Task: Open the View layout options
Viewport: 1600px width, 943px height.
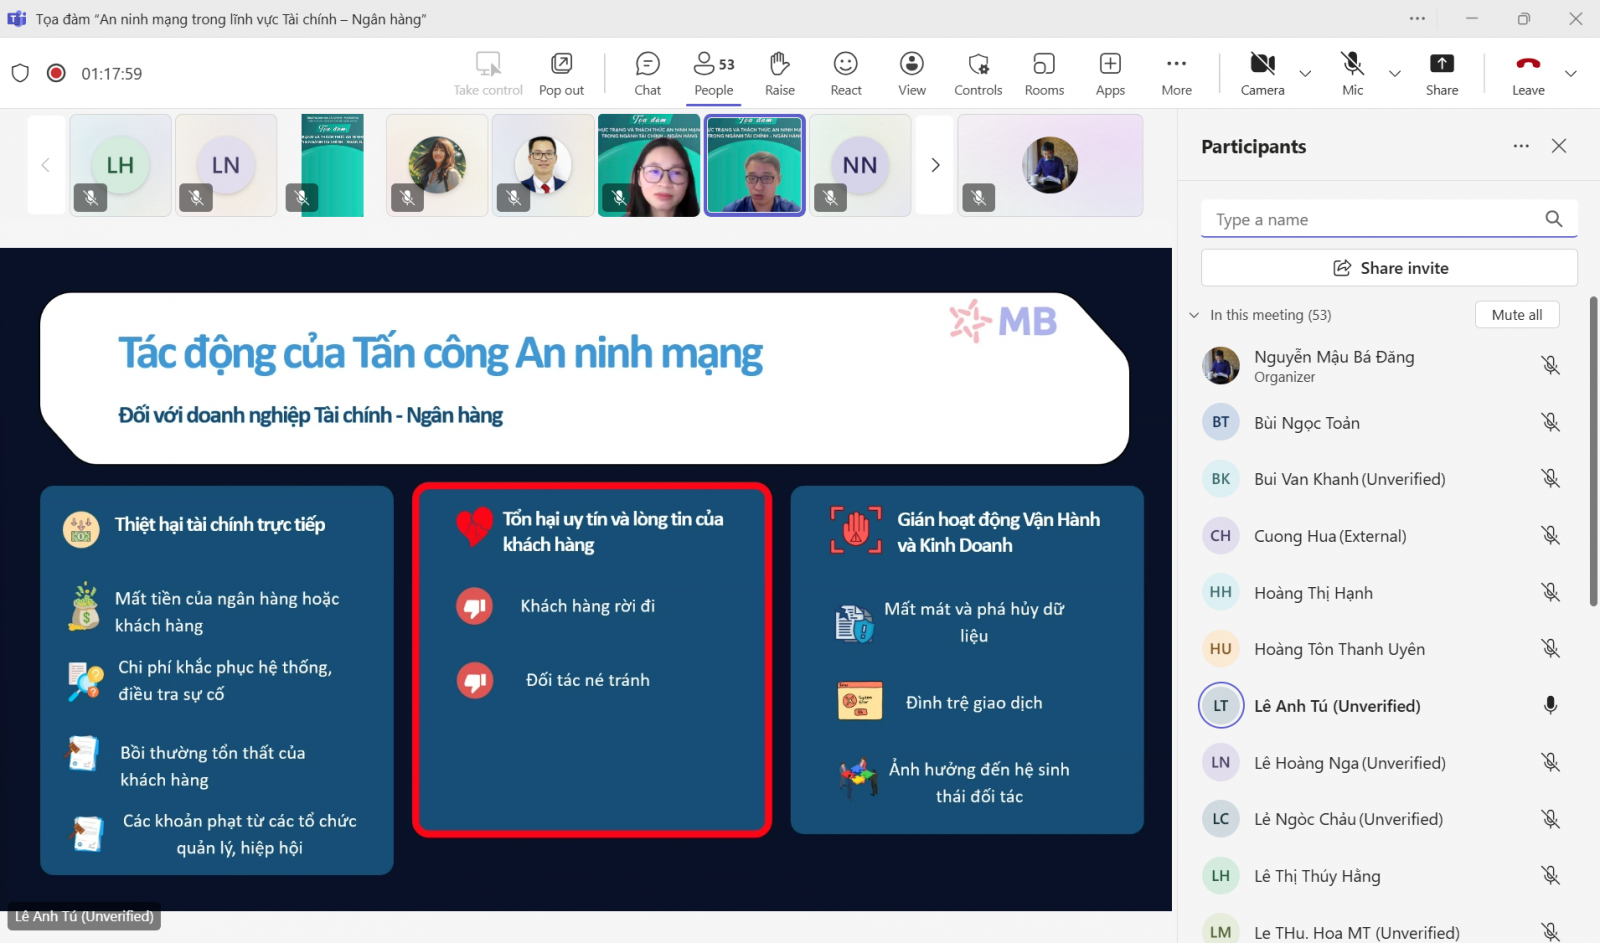Action: (x=911, y=74)
